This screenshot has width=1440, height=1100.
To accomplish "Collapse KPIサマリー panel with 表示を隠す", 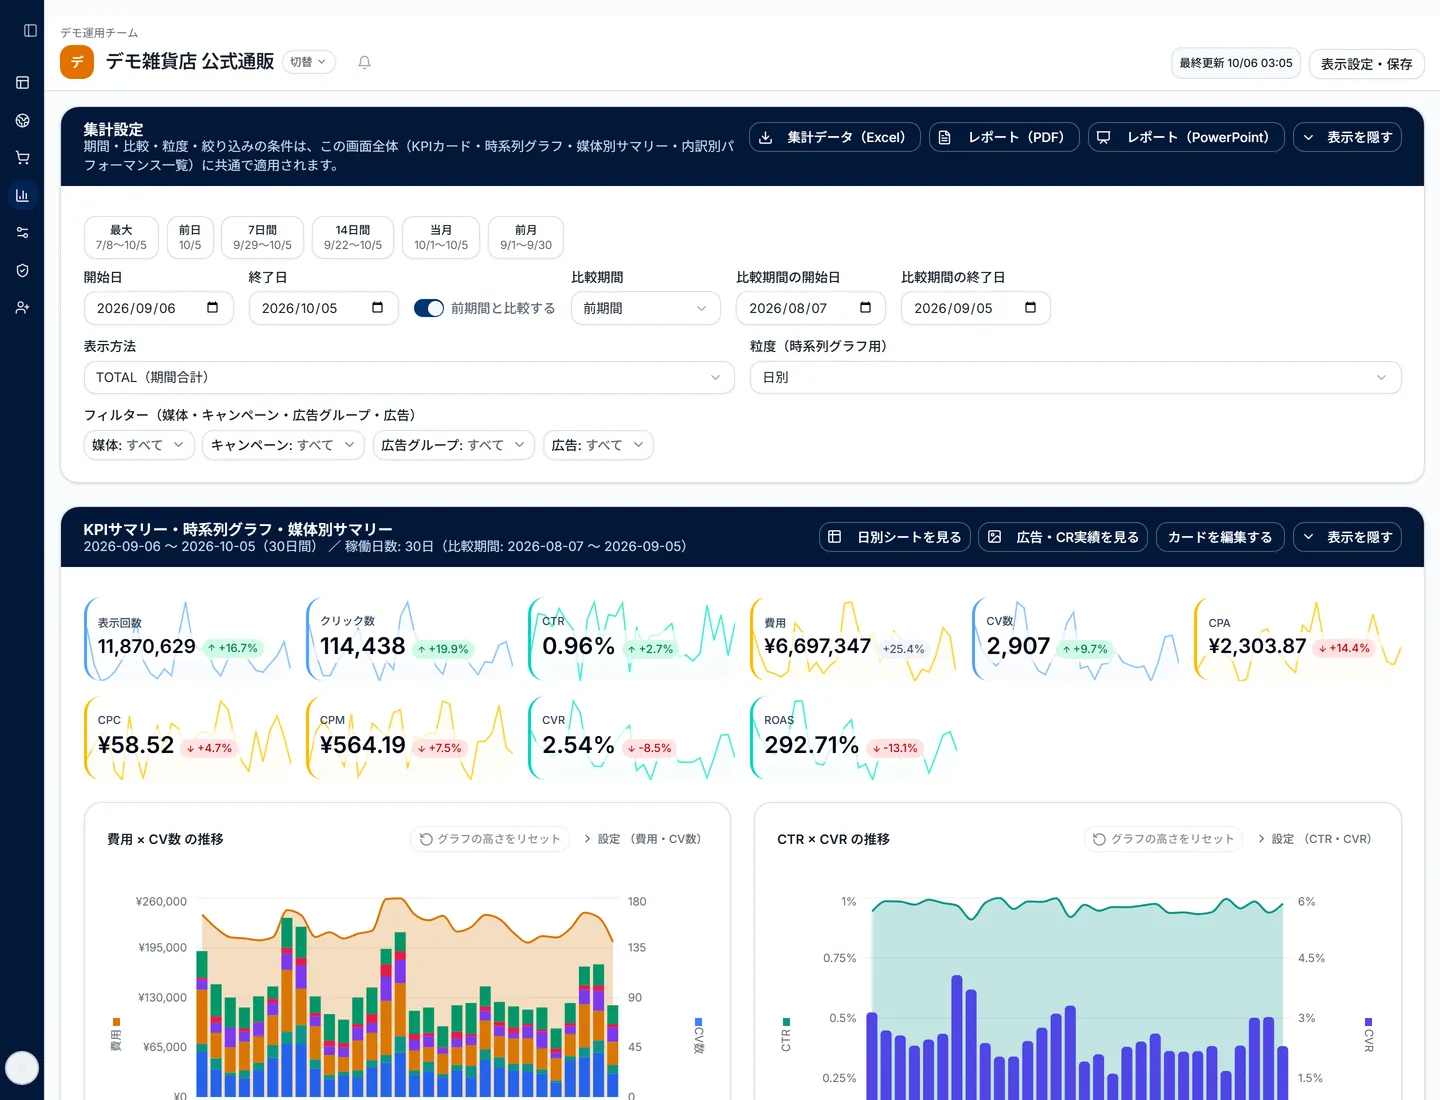I will (x=1347, y=537).
